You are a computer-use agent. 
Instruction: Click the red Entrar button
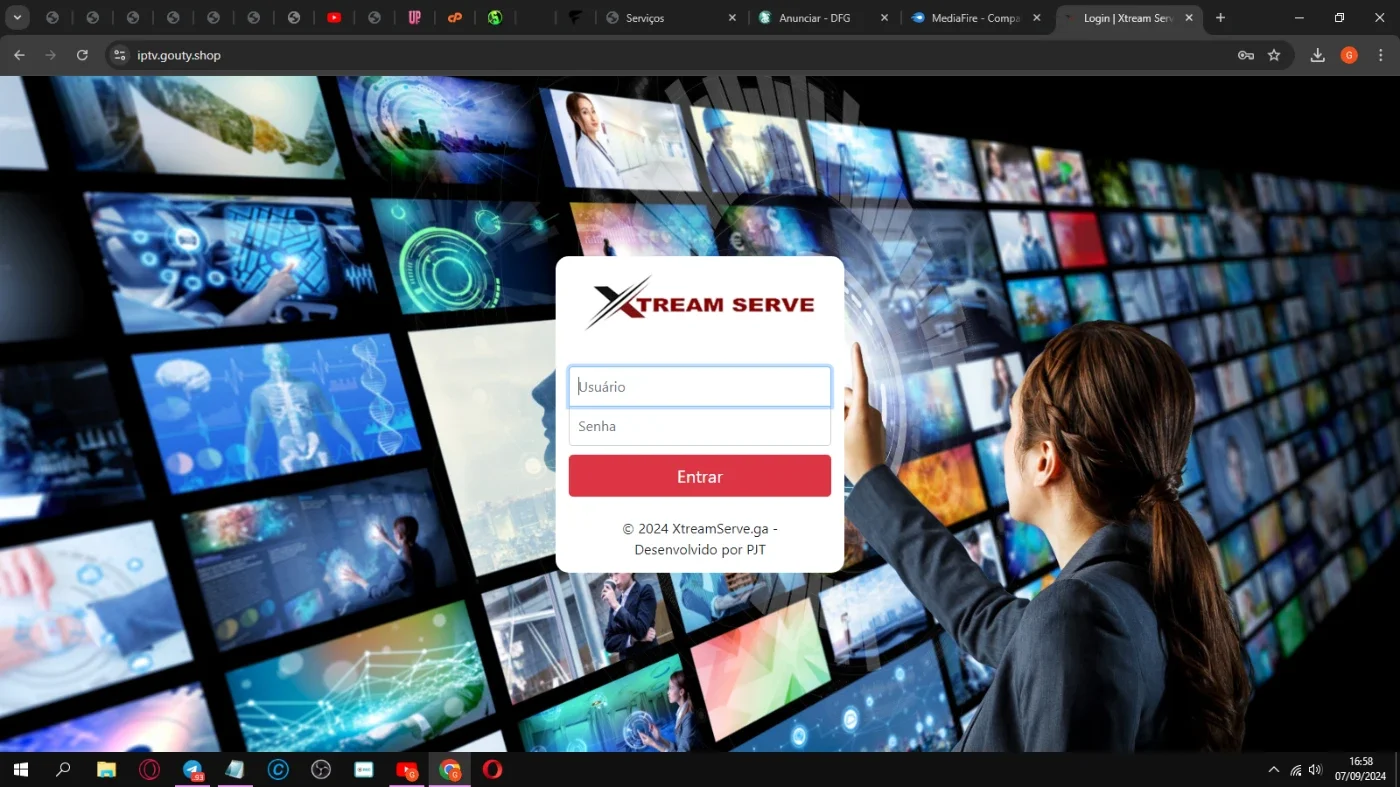point(699,476)
